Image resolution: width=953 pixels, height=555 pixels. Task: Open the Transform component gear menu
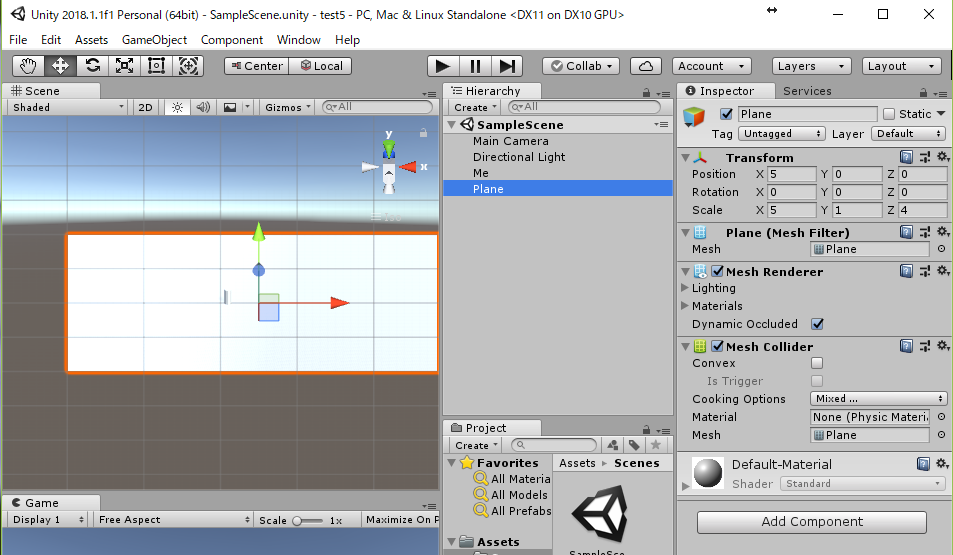point(943,157)
